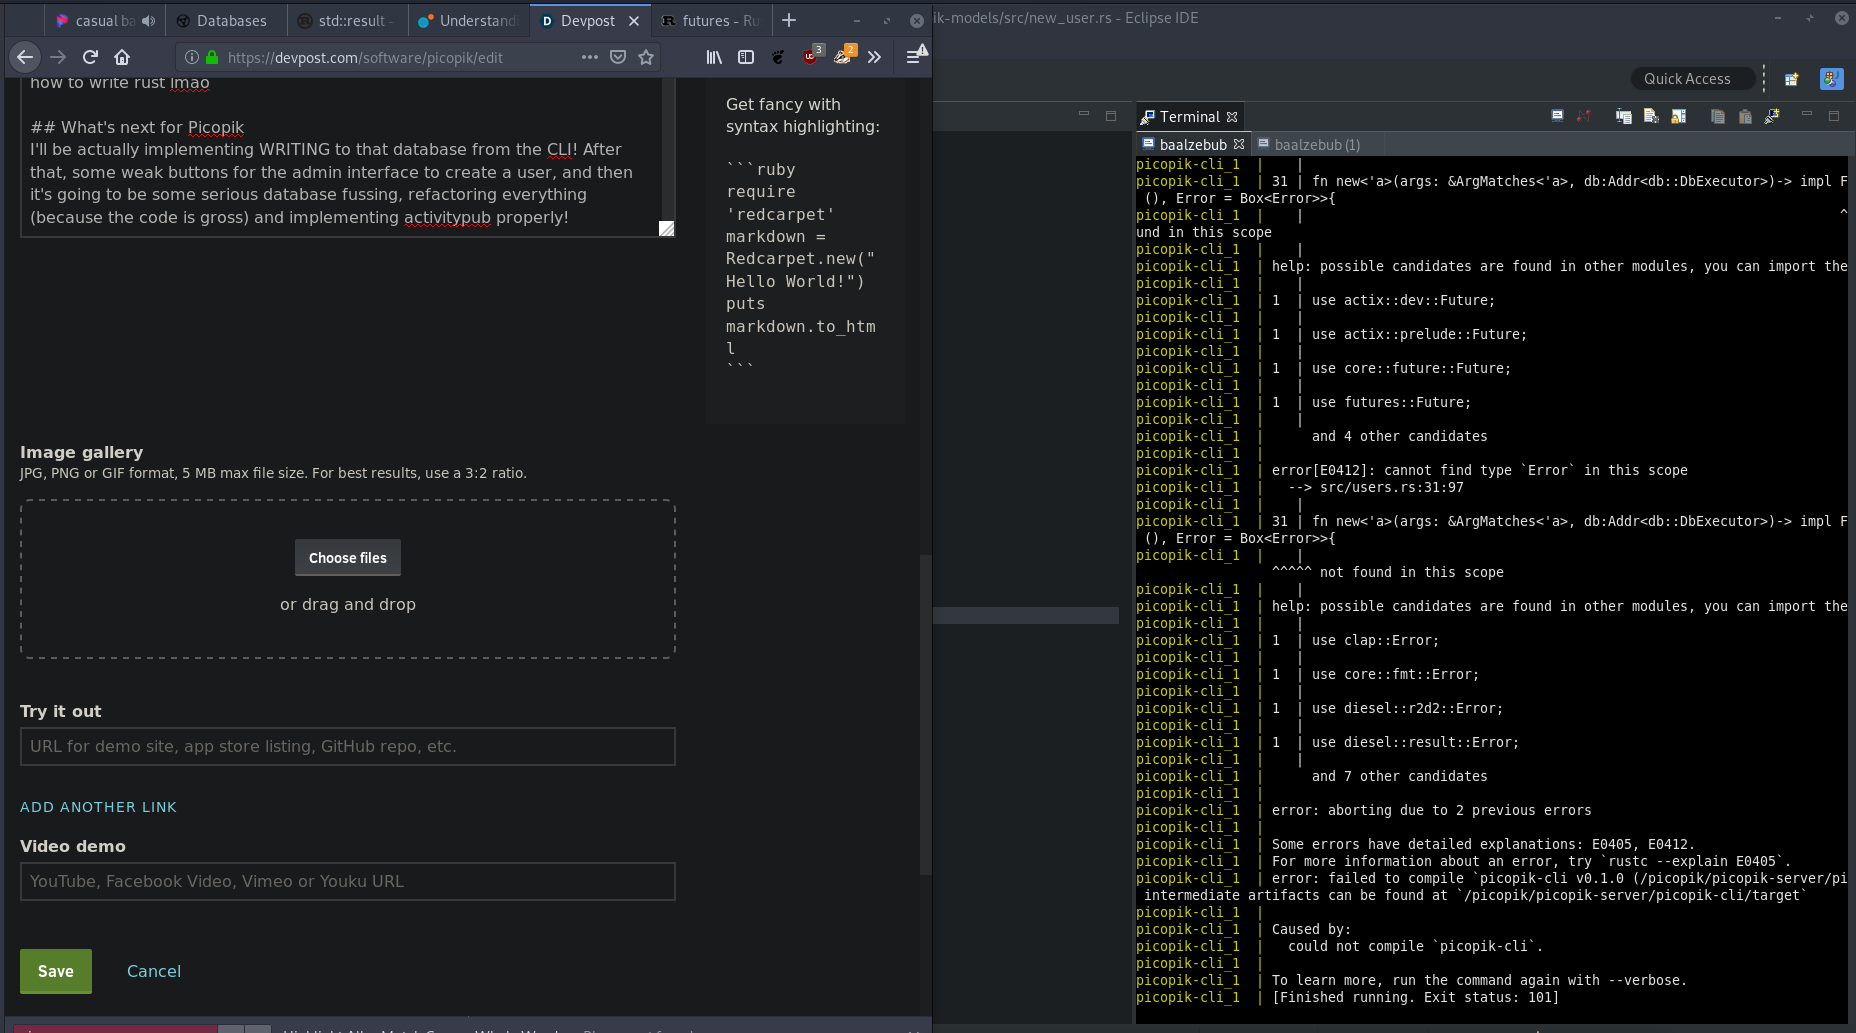Open a new terminal with the launch icon
This screenshot has height=1033, width=1856.
click(1557, 117)
